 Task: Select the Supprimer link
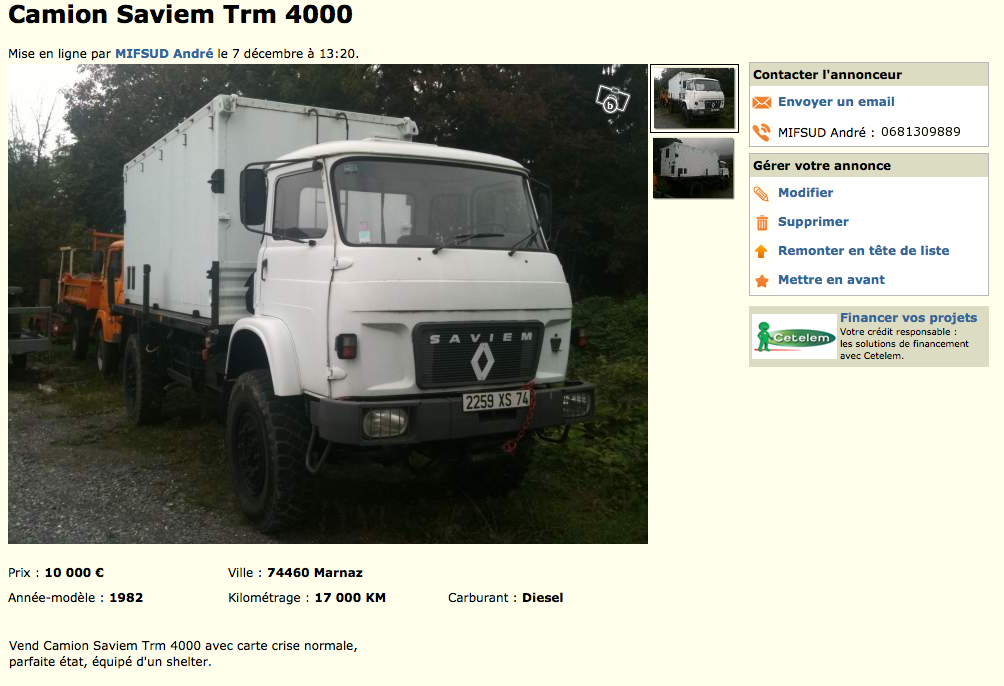click(x=813, y=222)
